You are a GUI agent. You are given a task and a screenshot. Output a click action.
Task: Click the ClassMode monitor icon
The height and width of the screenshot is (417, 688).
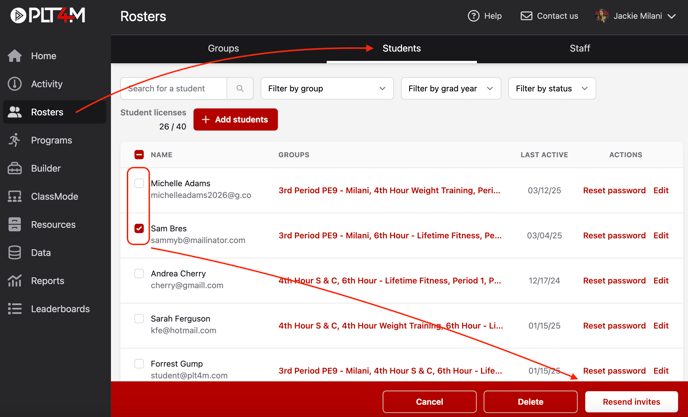pos(15,197)
